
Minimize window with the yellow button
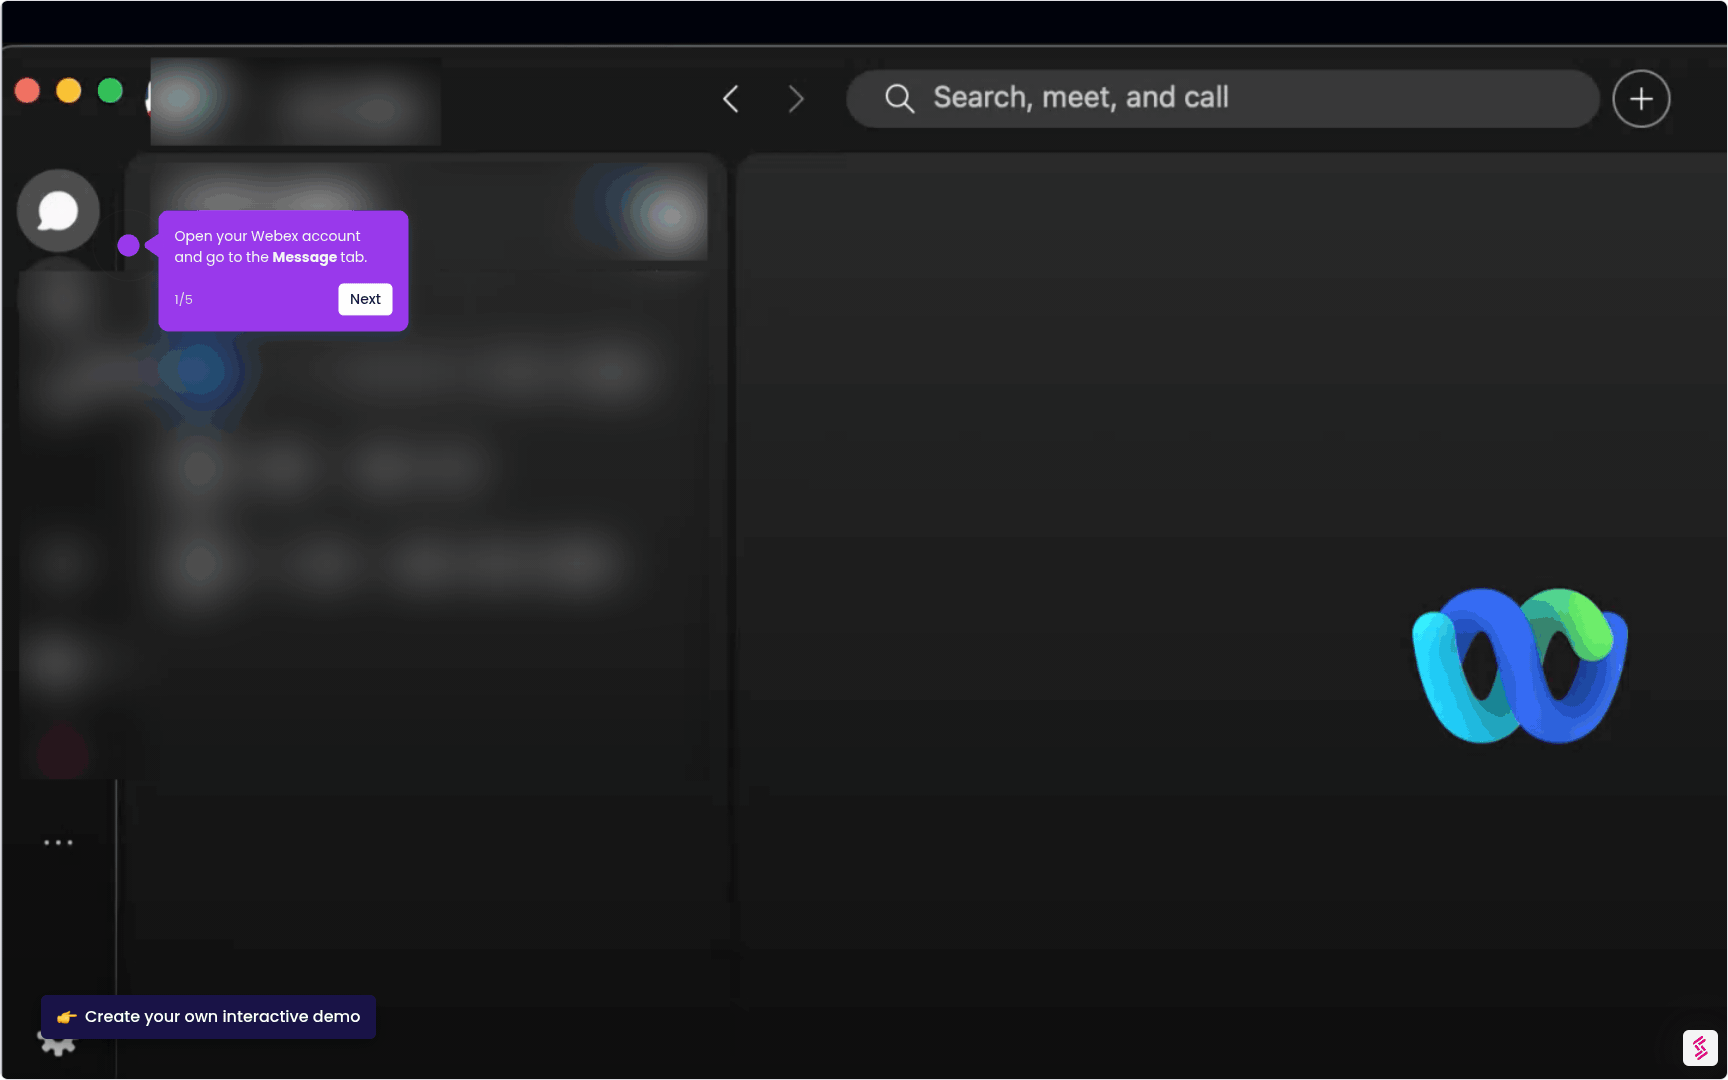coord(68,91)
